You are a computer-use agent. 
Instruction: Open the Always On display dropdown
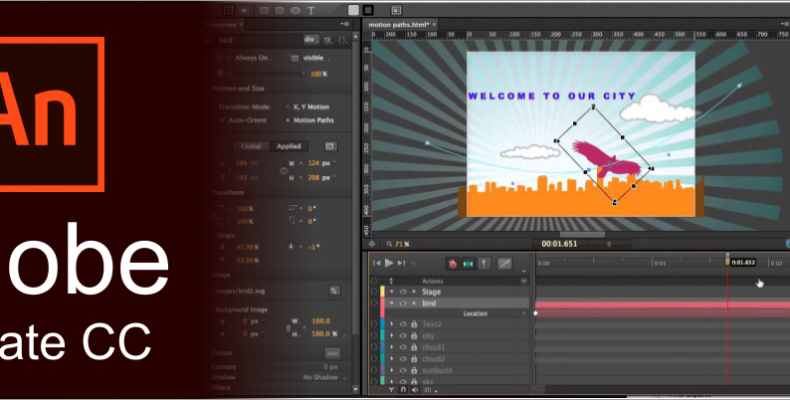coord(252,58)
